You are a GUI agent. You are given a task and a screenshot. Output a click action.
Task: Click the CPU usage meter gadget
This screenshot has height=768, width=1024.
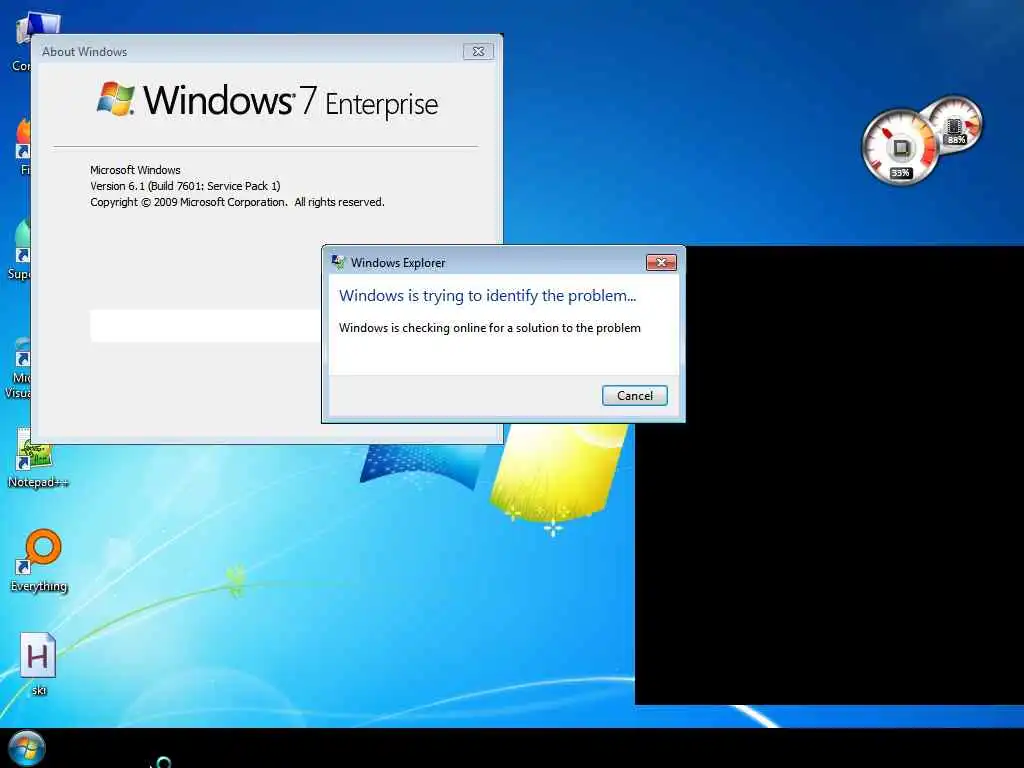click(x=899, y=147)
